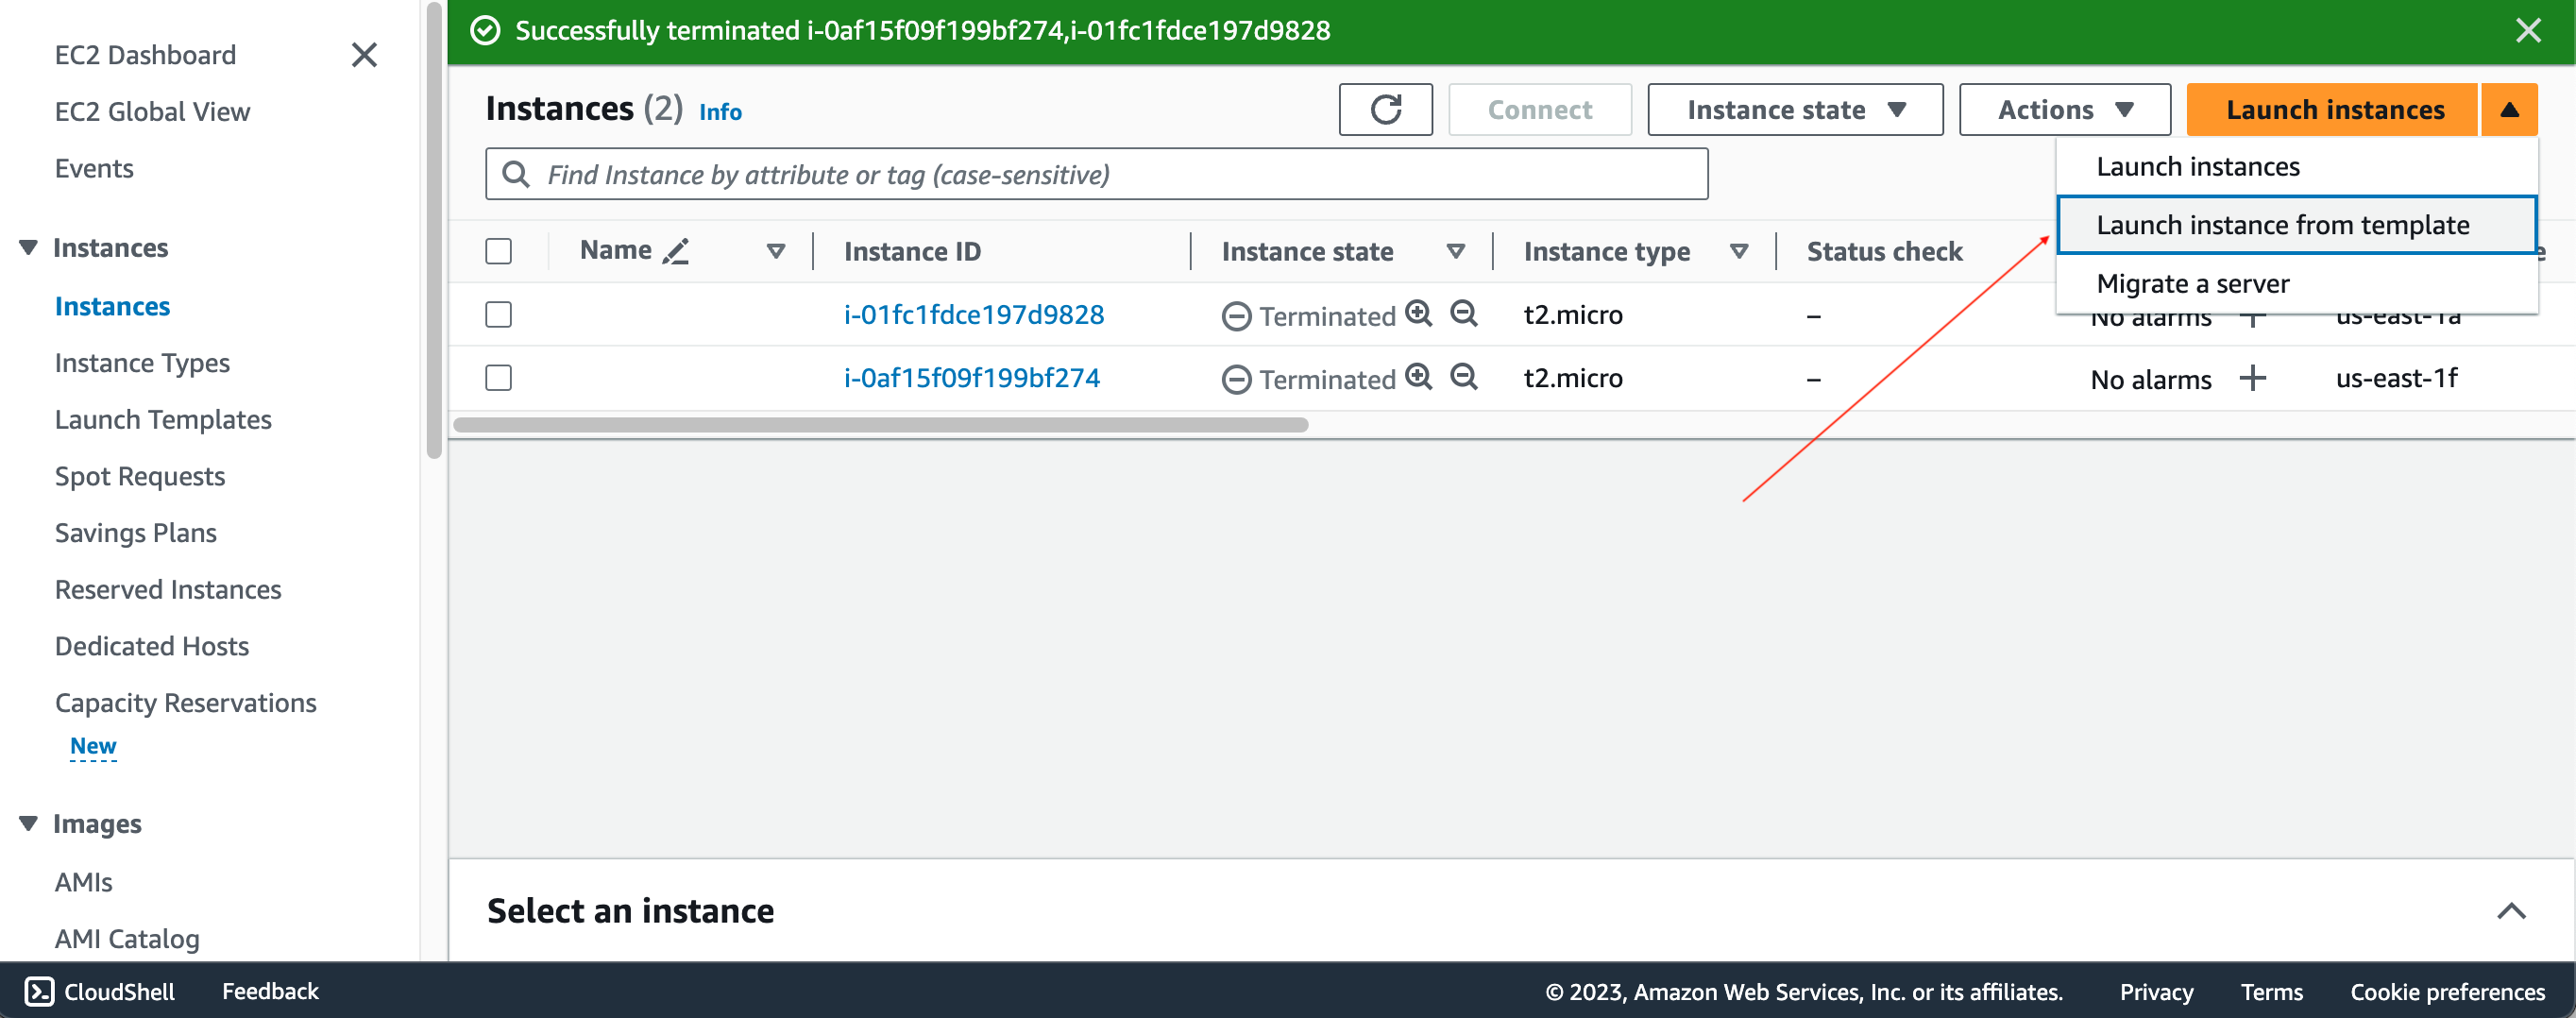Open EC2 Dashboard in sidebar

(x=145, y=55)
